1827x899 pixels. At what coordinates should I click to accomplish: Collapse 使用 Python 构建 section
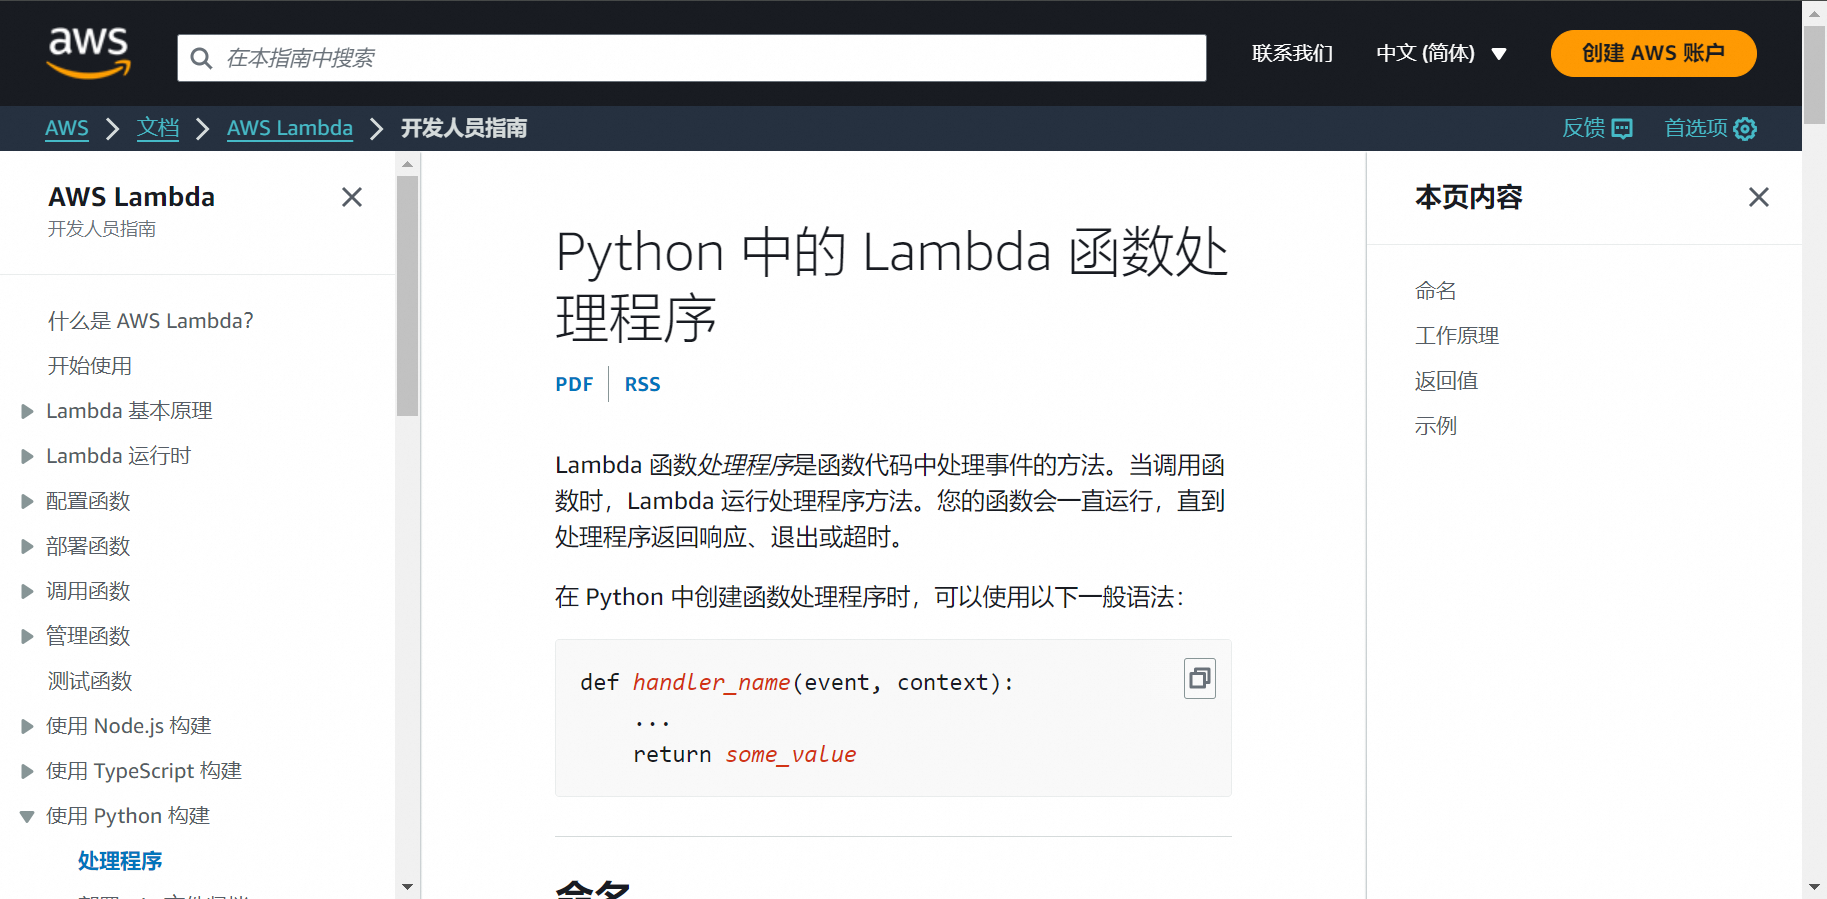[x=27, y=816]
